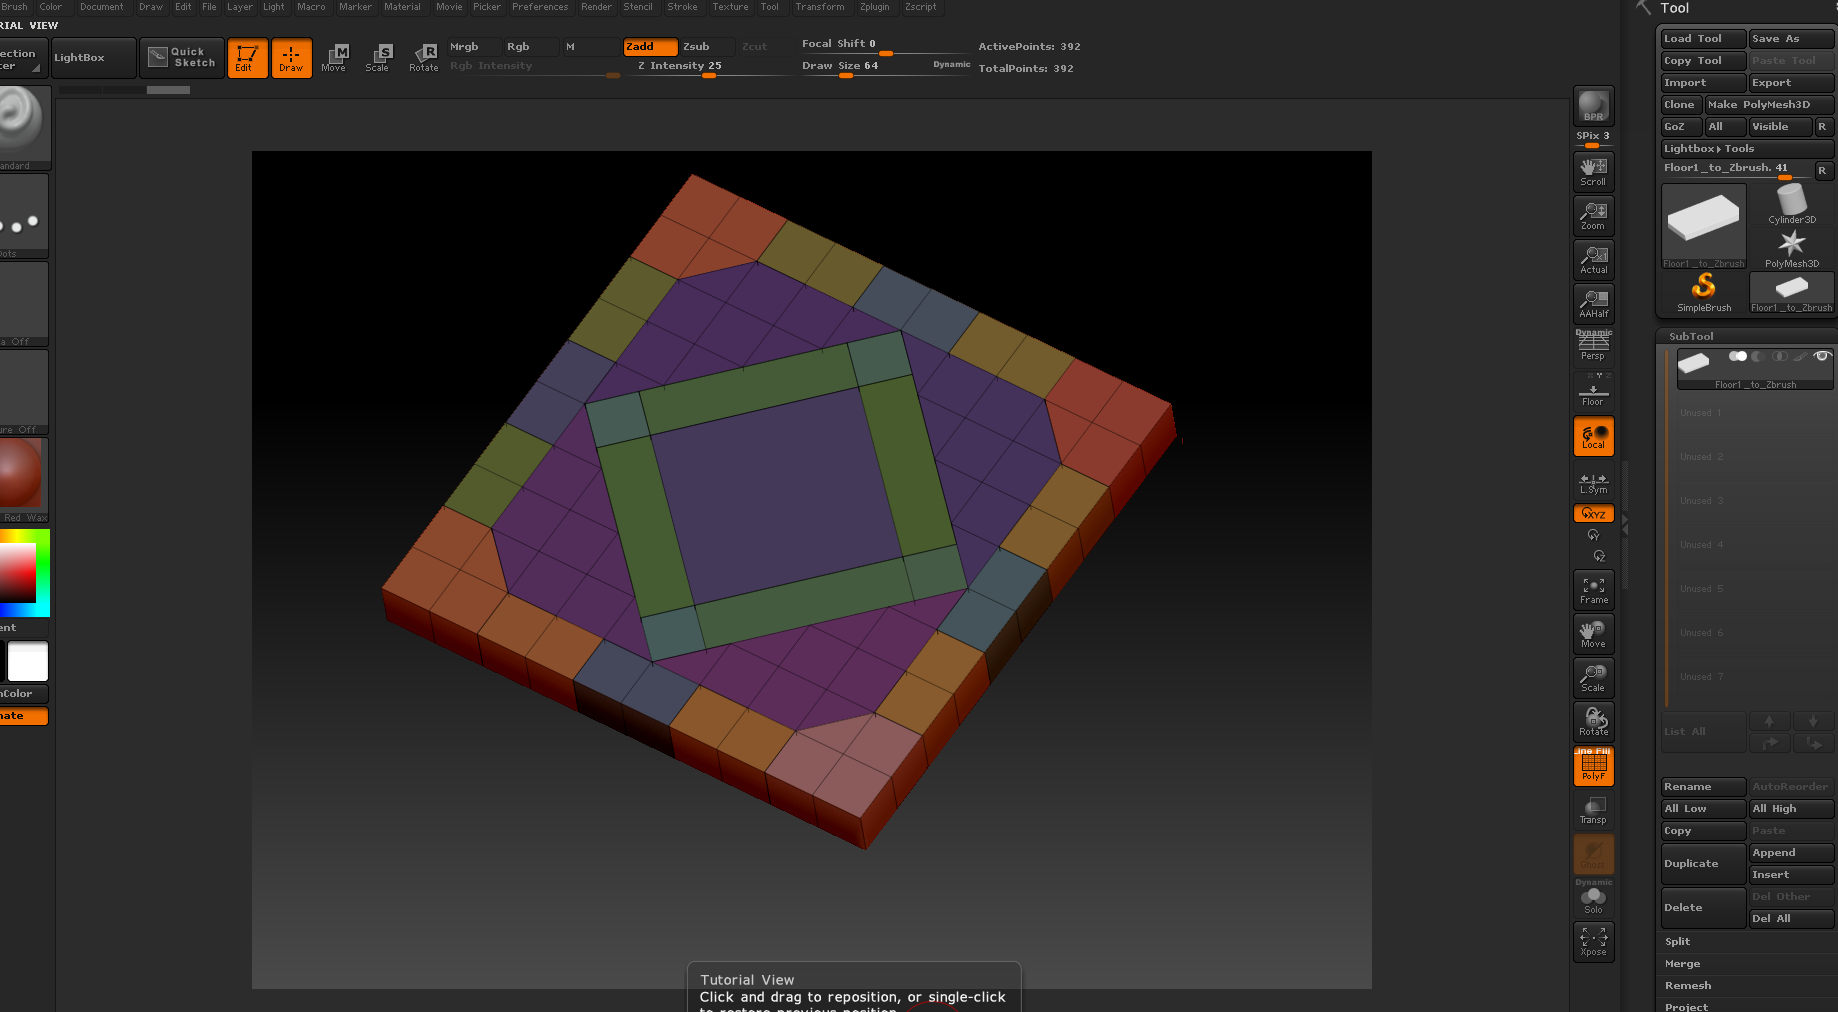1838x1012 pixels.
Task: Collapse the SubTool panel header
Action: (x=1691, y=337)
